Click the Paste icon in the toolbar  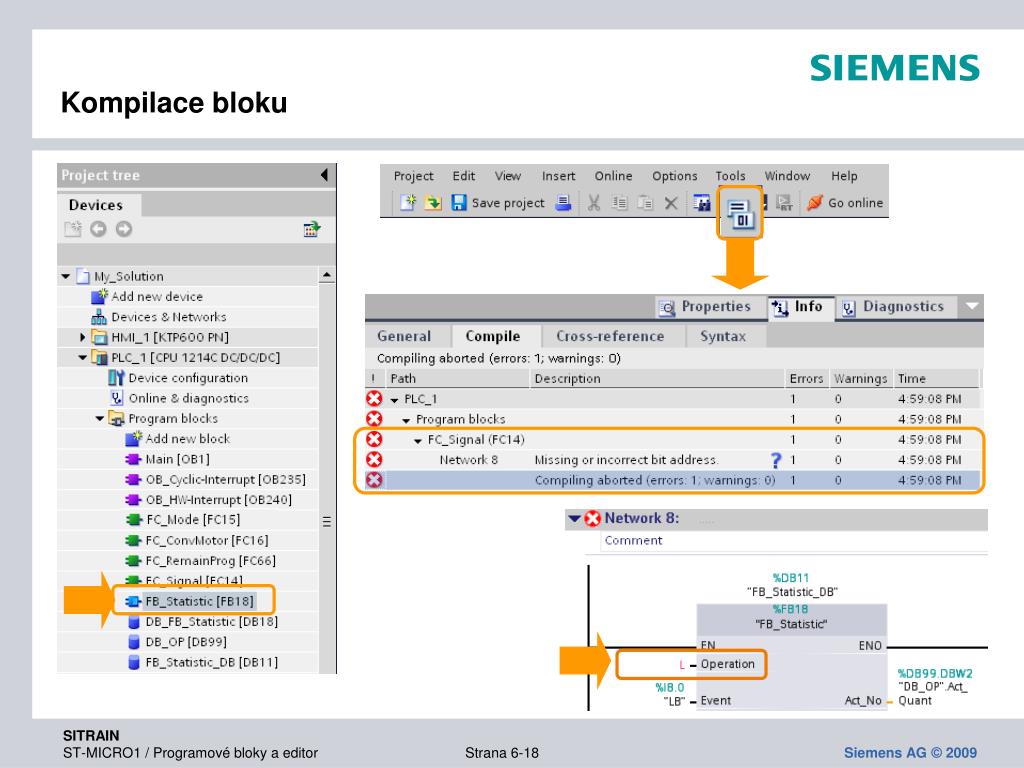645,203
